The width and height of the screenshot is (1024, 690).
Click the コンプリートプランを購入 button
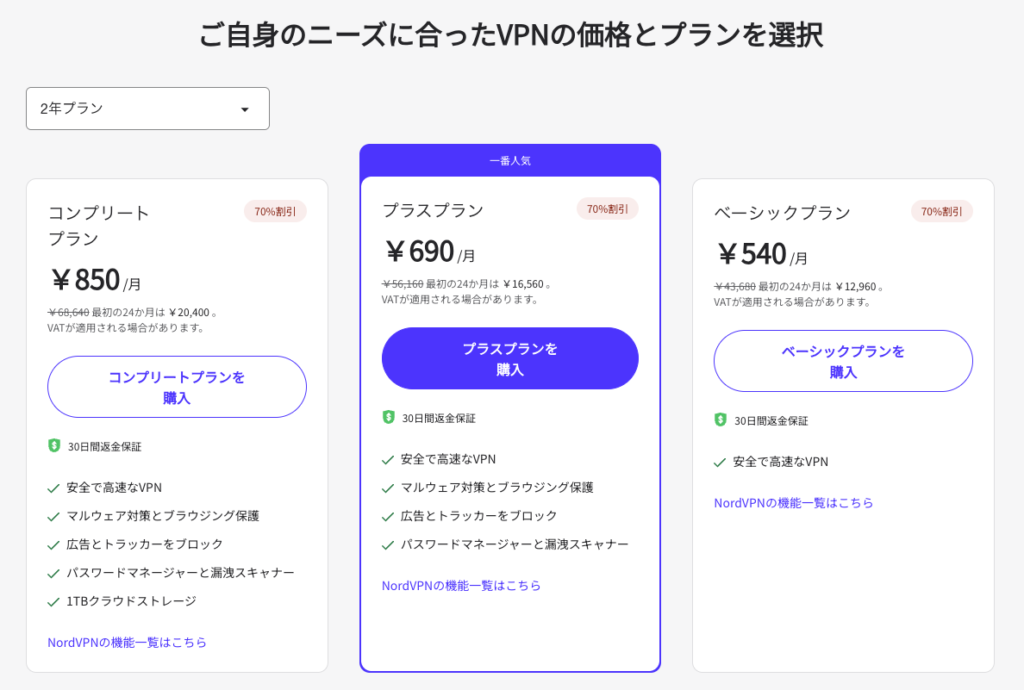[x=177, y=387]
